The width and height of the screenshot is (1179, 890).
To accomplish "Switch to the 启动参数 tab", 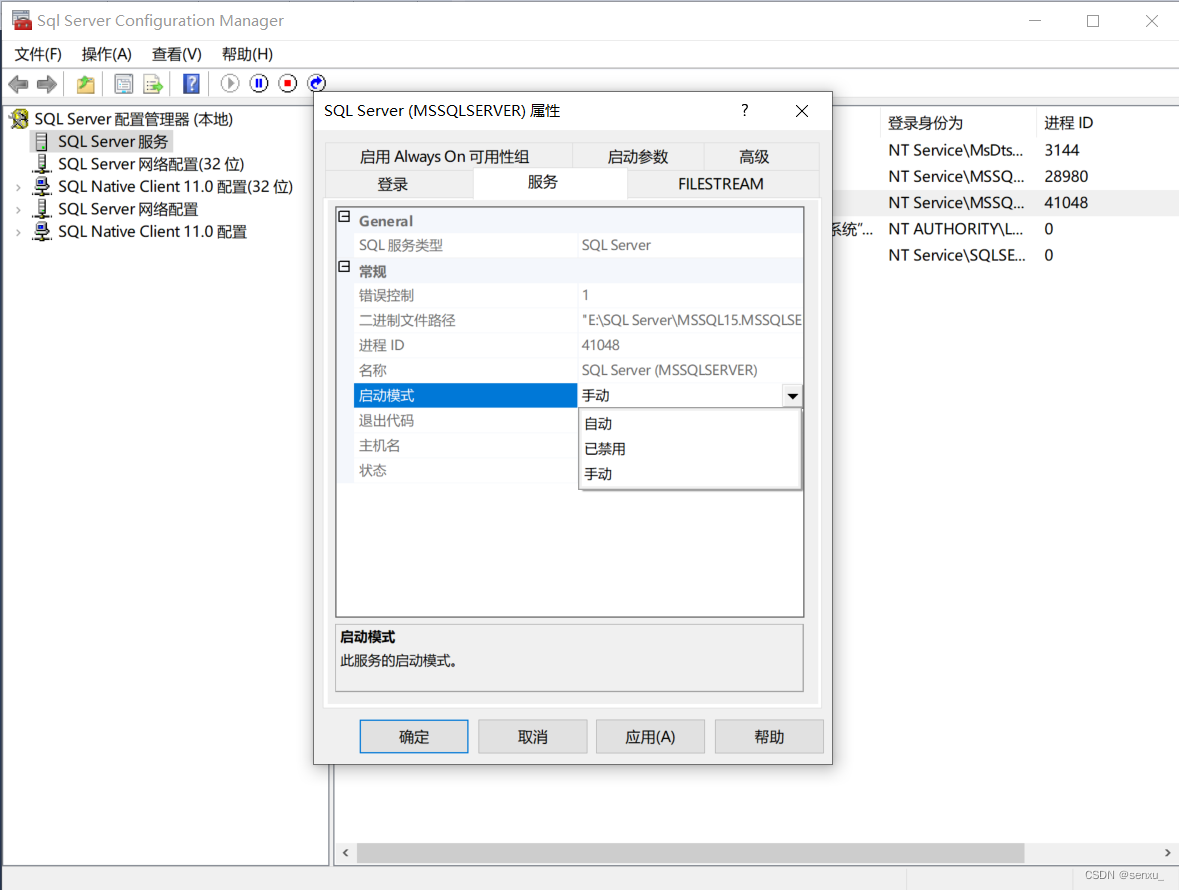I will (638, 156).
